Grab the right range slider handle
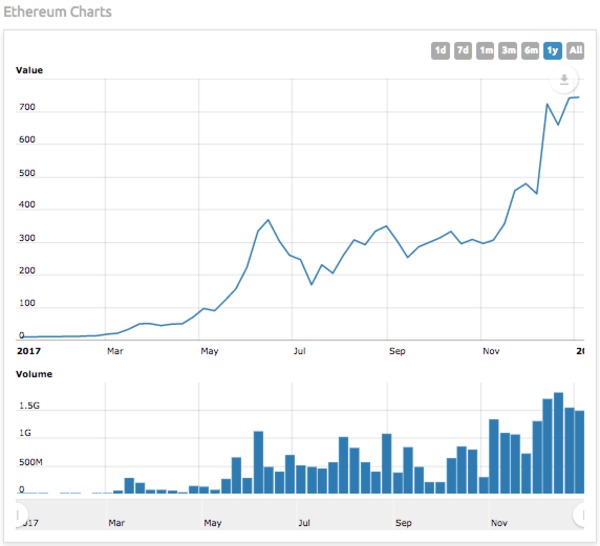 tap(580, 515)
